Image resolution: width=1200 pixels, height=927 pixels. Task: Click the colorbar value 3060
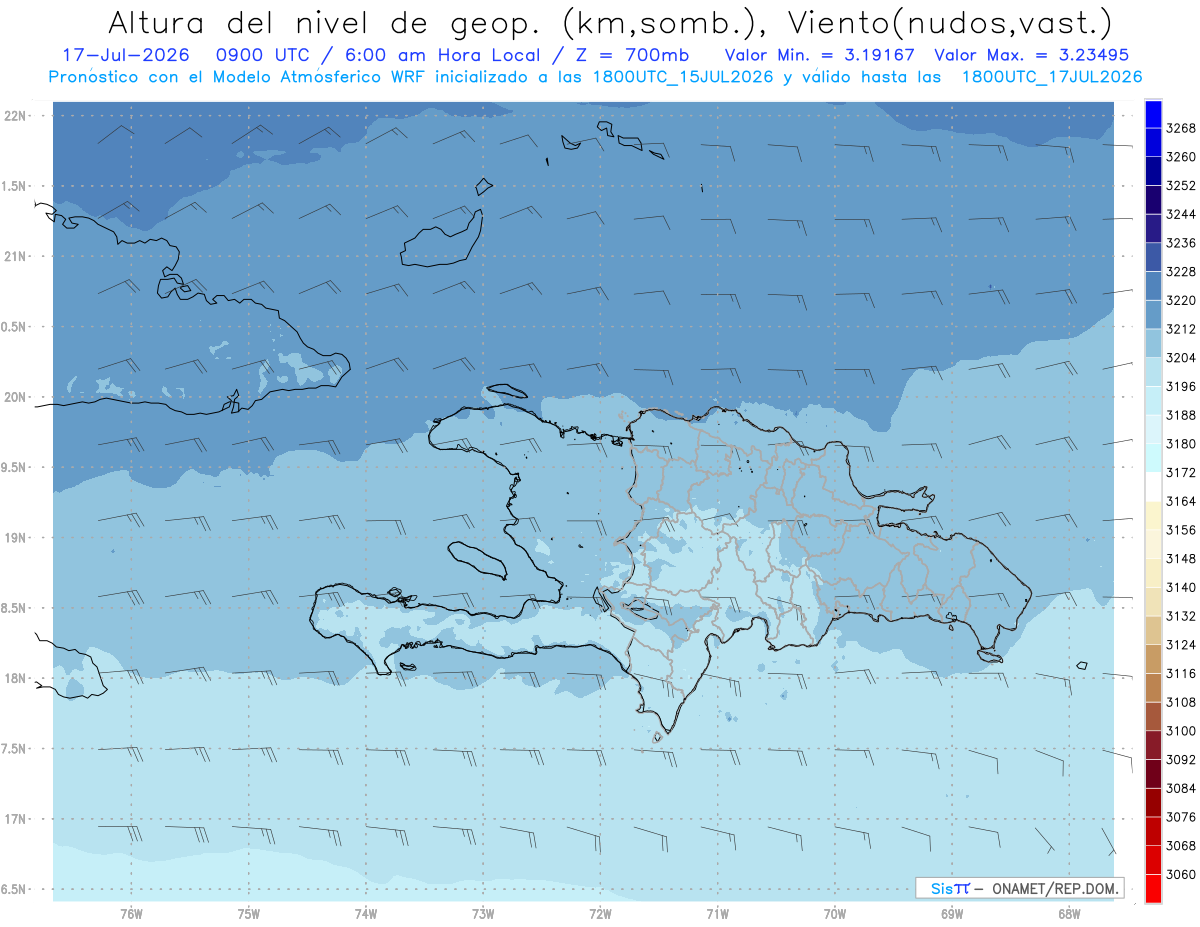[x=1181, y=874]
